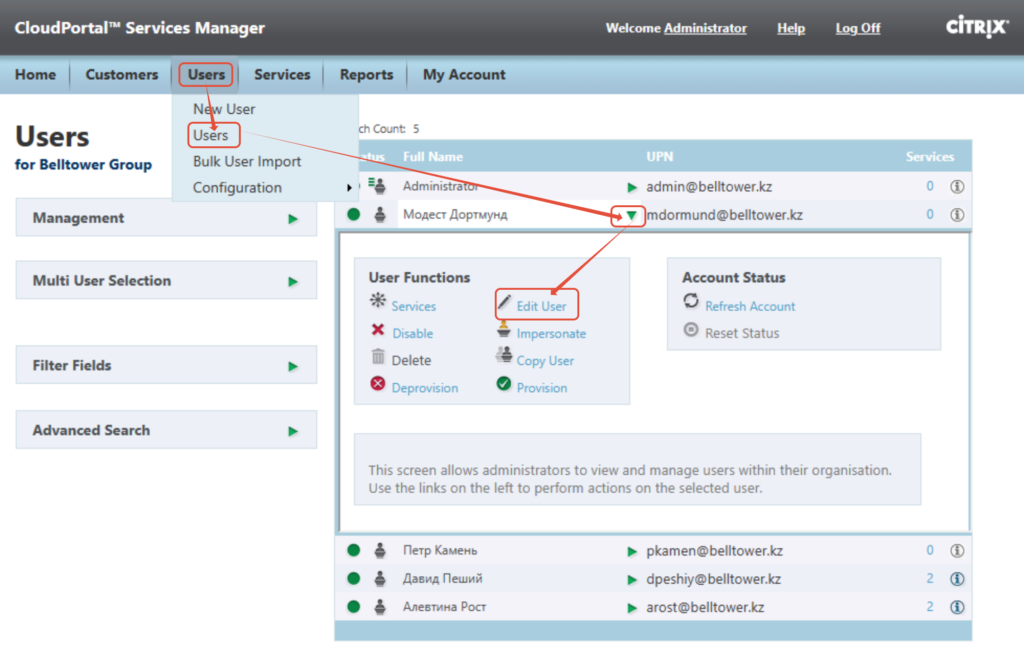Click the user icon beside Administrator
Viewport: 1024px width, 656px height.
coord(377,186)
